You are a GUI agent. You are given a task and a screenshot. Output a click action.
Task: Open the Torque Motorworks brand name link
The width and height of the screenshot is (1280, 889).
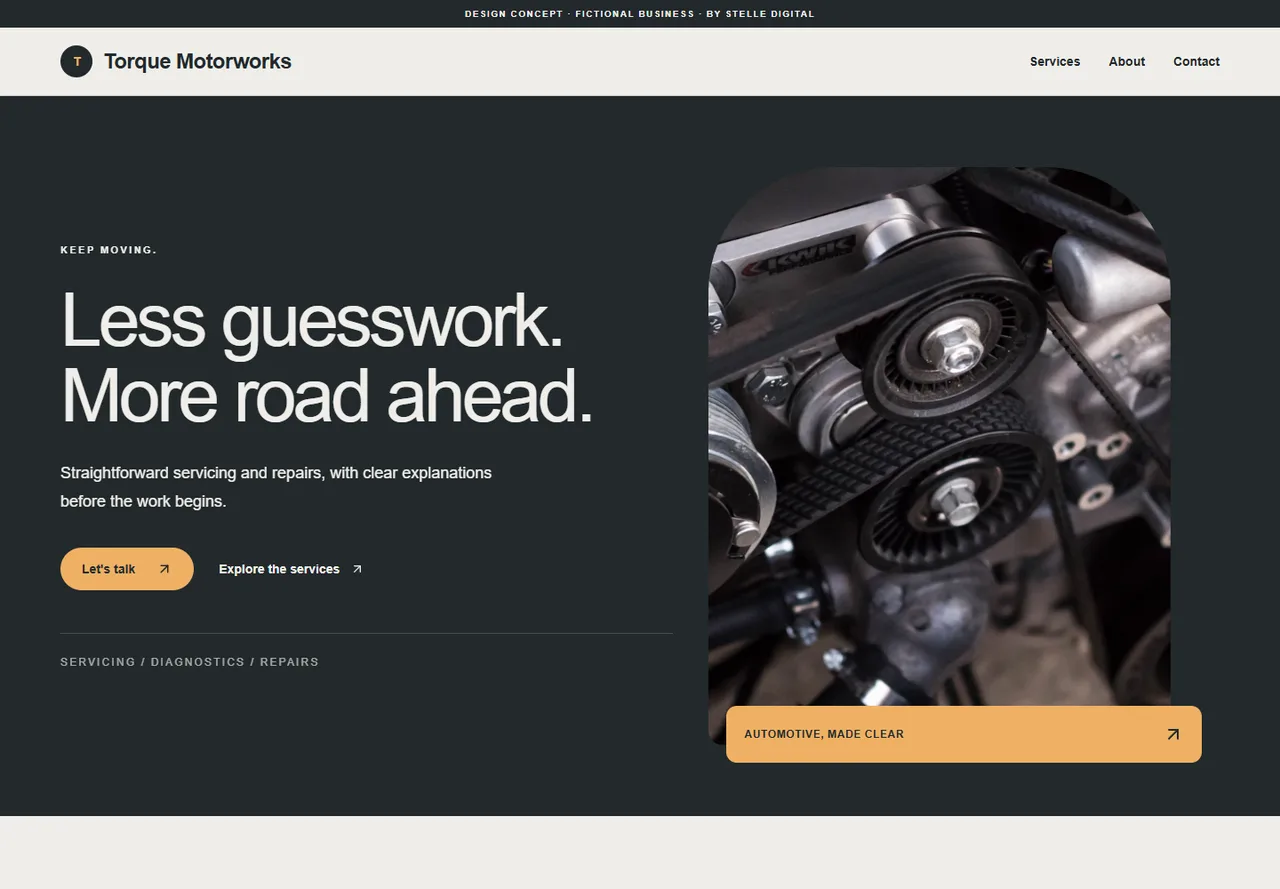pyautogui.click(x=197, y=61)
